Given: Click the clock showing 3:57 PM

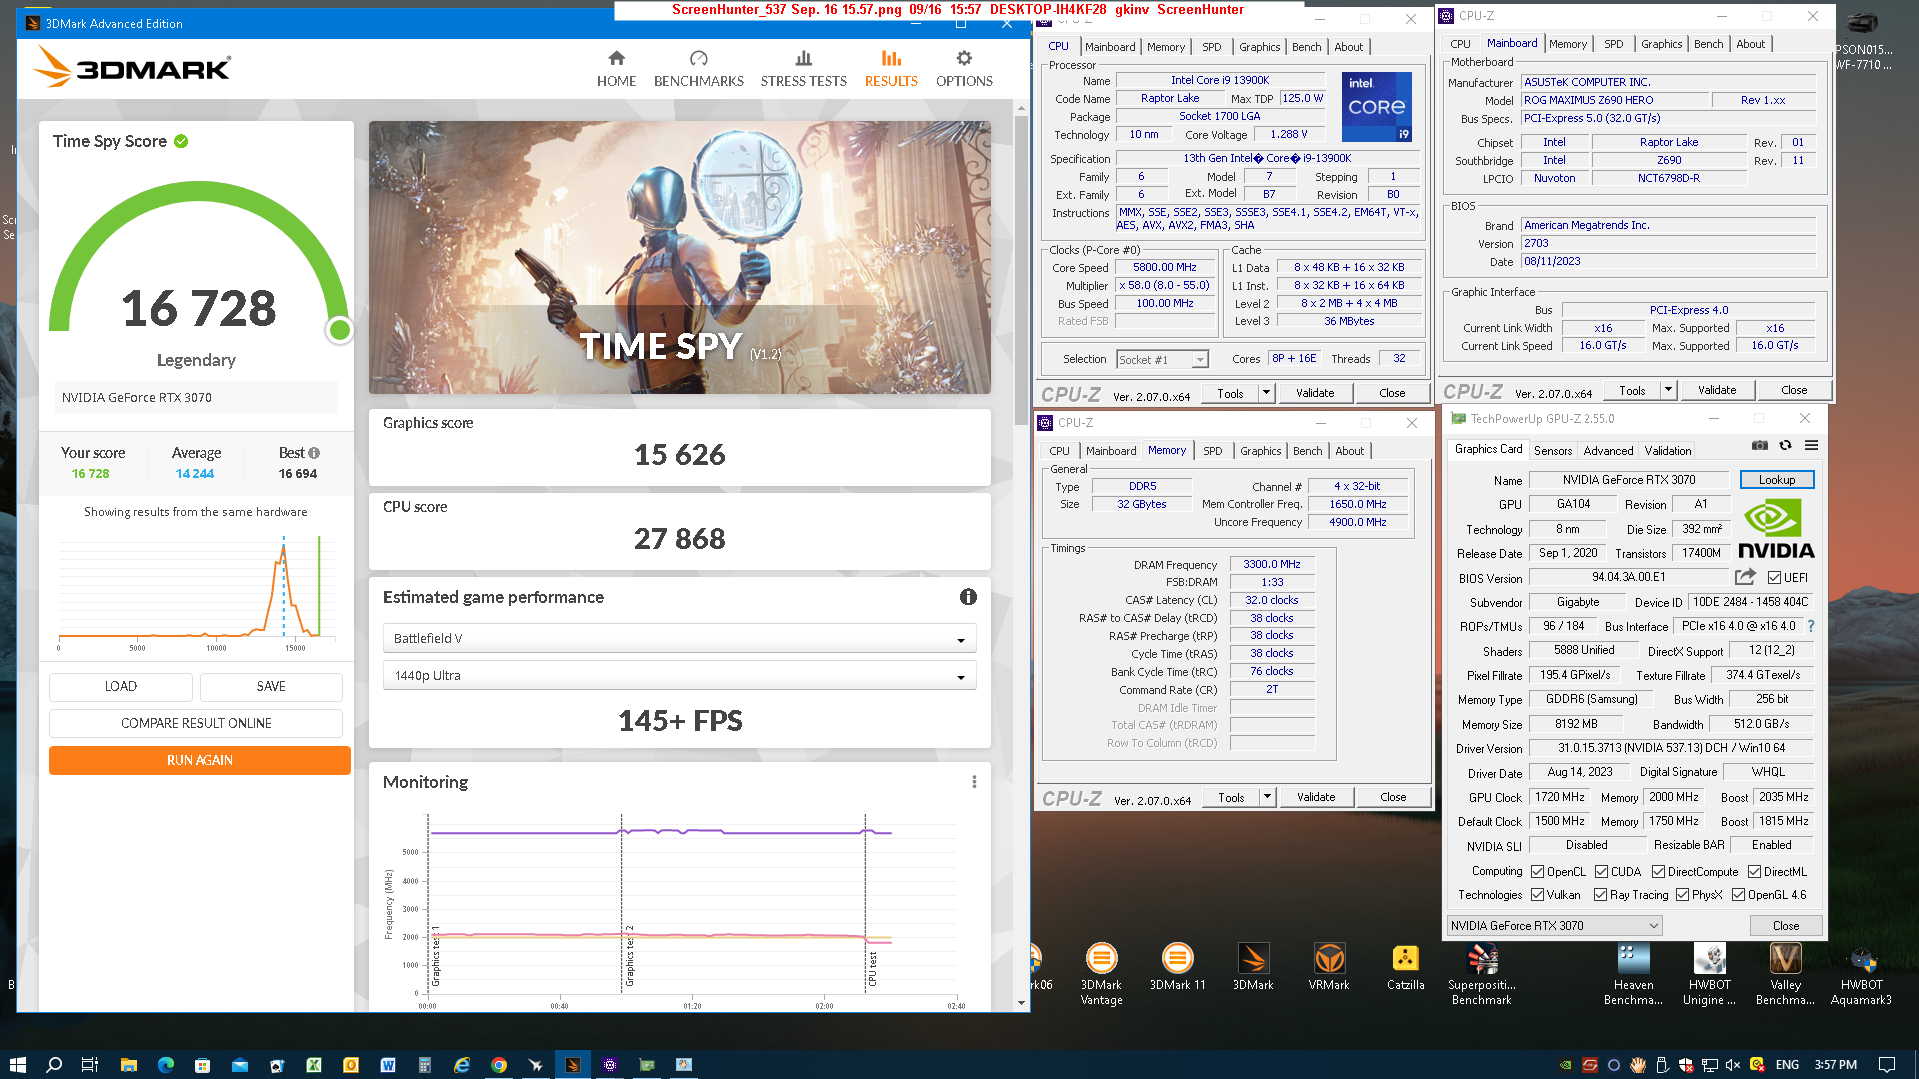Looking at the screenshot, I should pyautogui.click(x=1835, y=1064).
